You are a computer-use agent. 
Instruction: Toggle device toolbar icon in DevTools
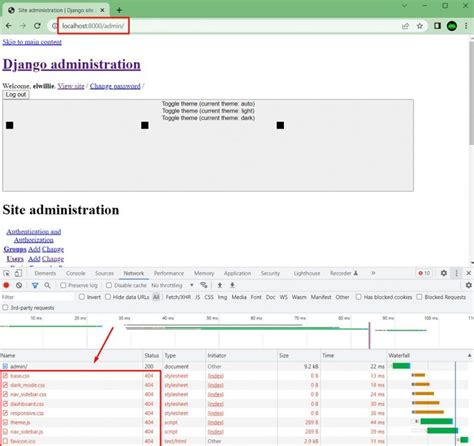click(x=18, y=273)
